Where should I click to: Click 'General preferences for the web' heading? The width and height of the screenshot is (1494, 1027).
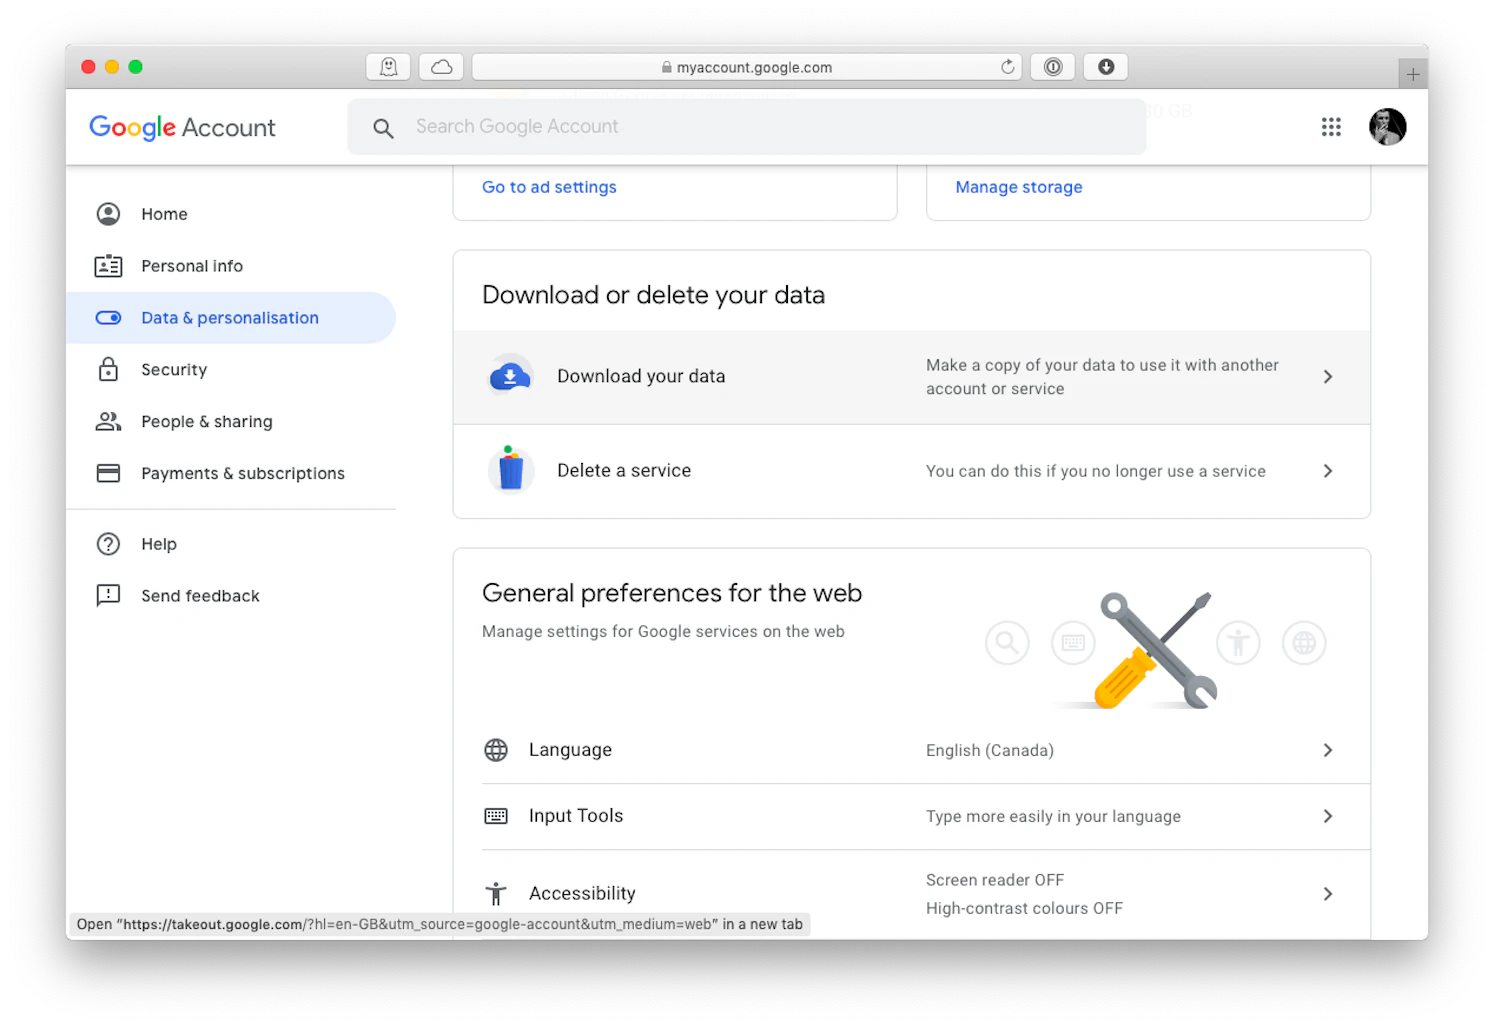tap(672, 593)
